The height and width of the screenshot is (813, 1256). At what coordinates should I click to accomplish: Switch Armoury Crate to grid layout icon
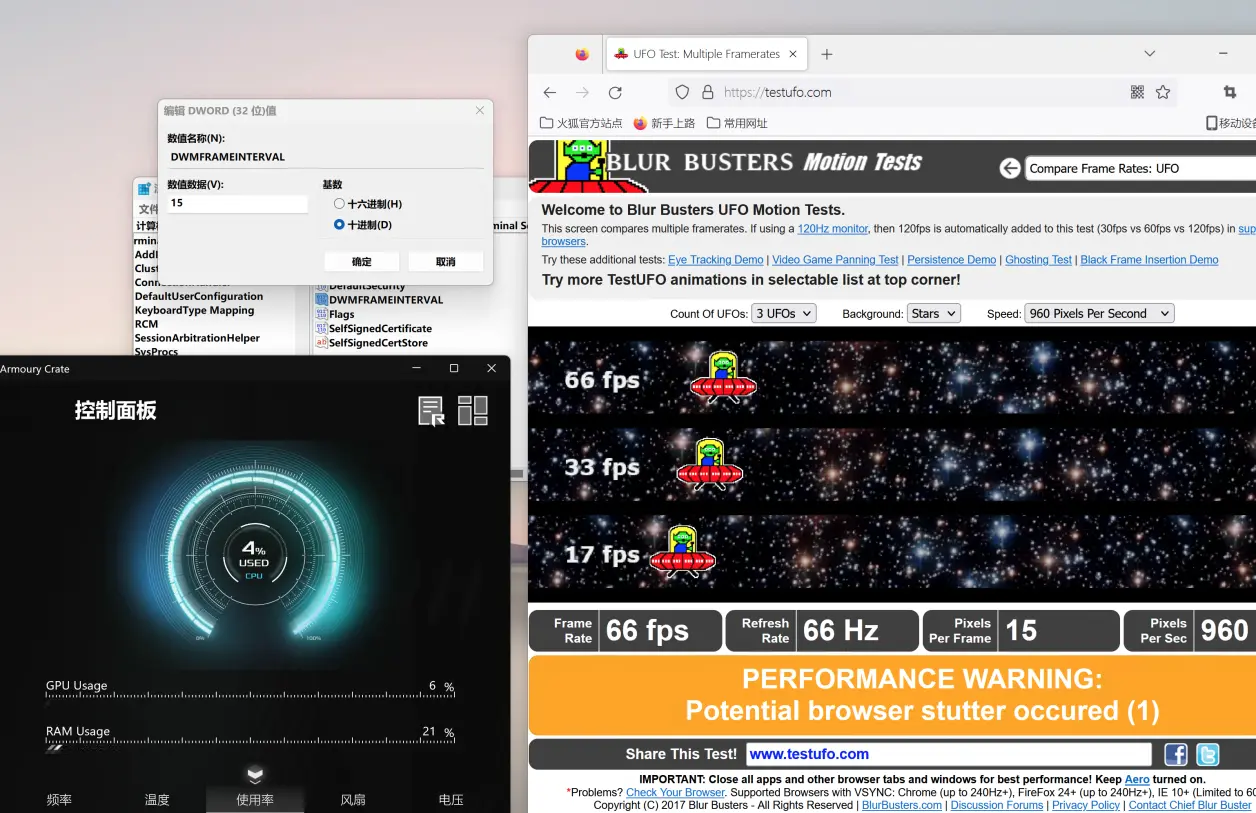coord(473,410)
